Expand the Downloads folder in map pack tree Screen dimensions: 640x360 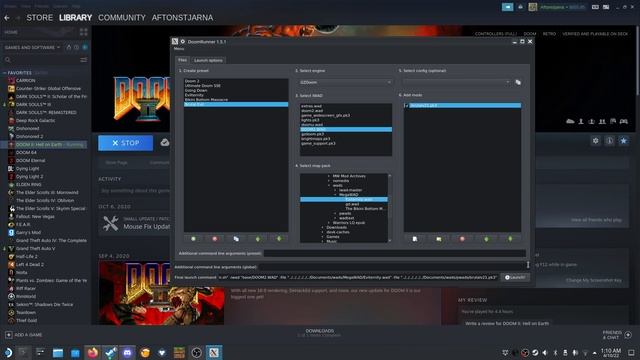click(x=322, y=227)
